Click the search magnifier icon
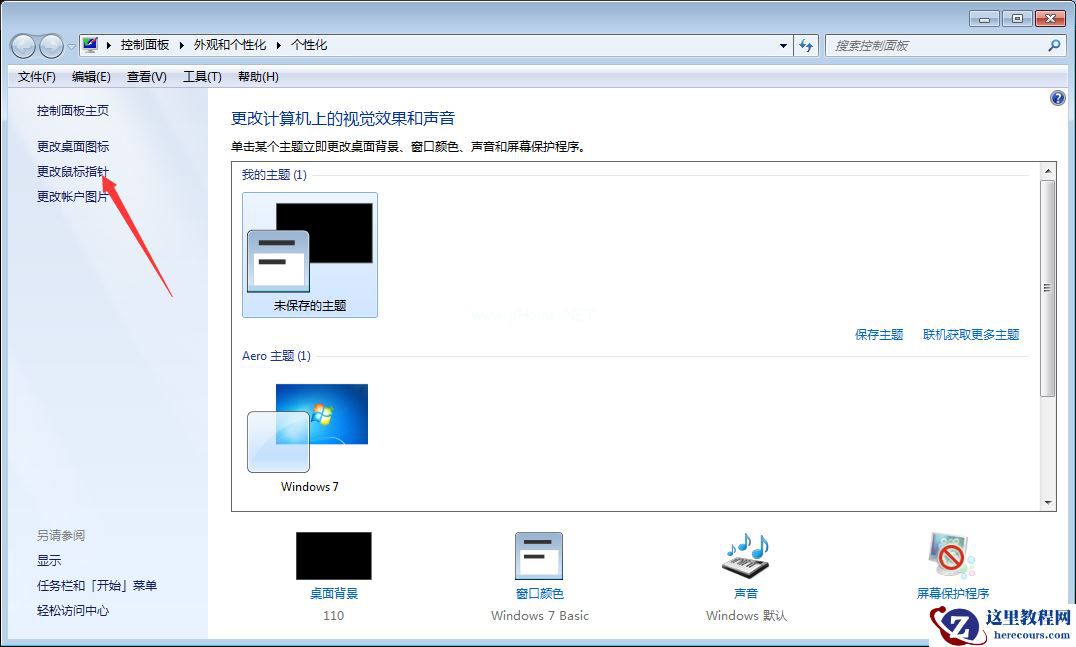 [1055, 45]
